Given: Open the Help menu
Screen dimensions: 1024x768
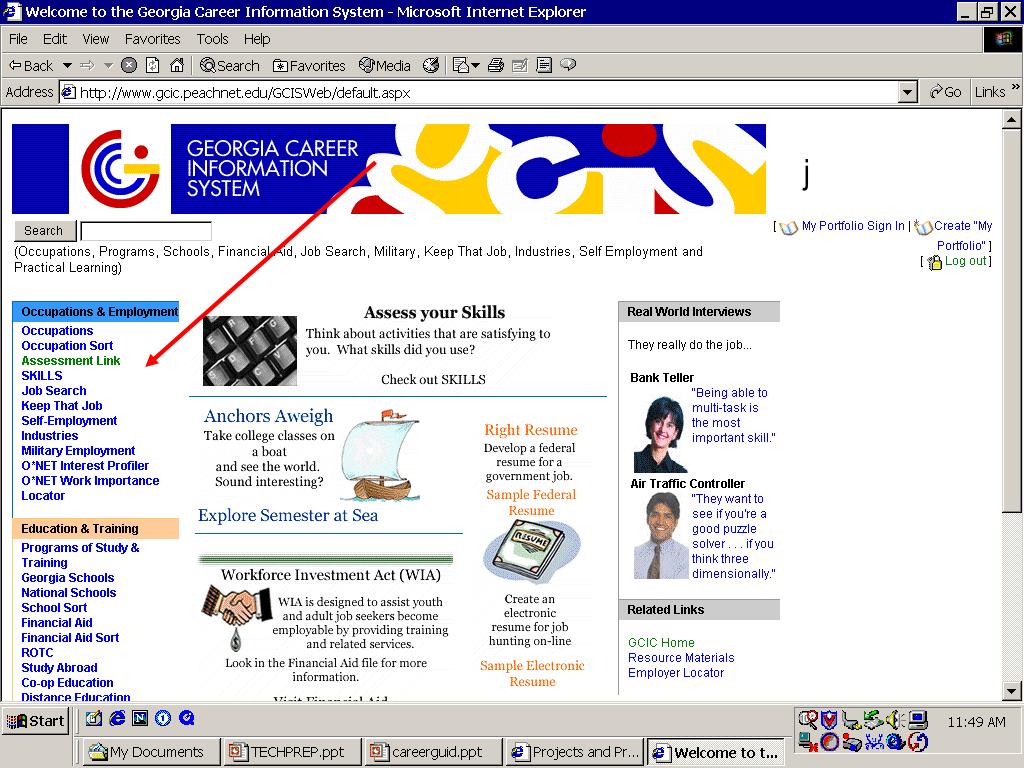Looking at the screenshot, I should click(x=257, y=39).
